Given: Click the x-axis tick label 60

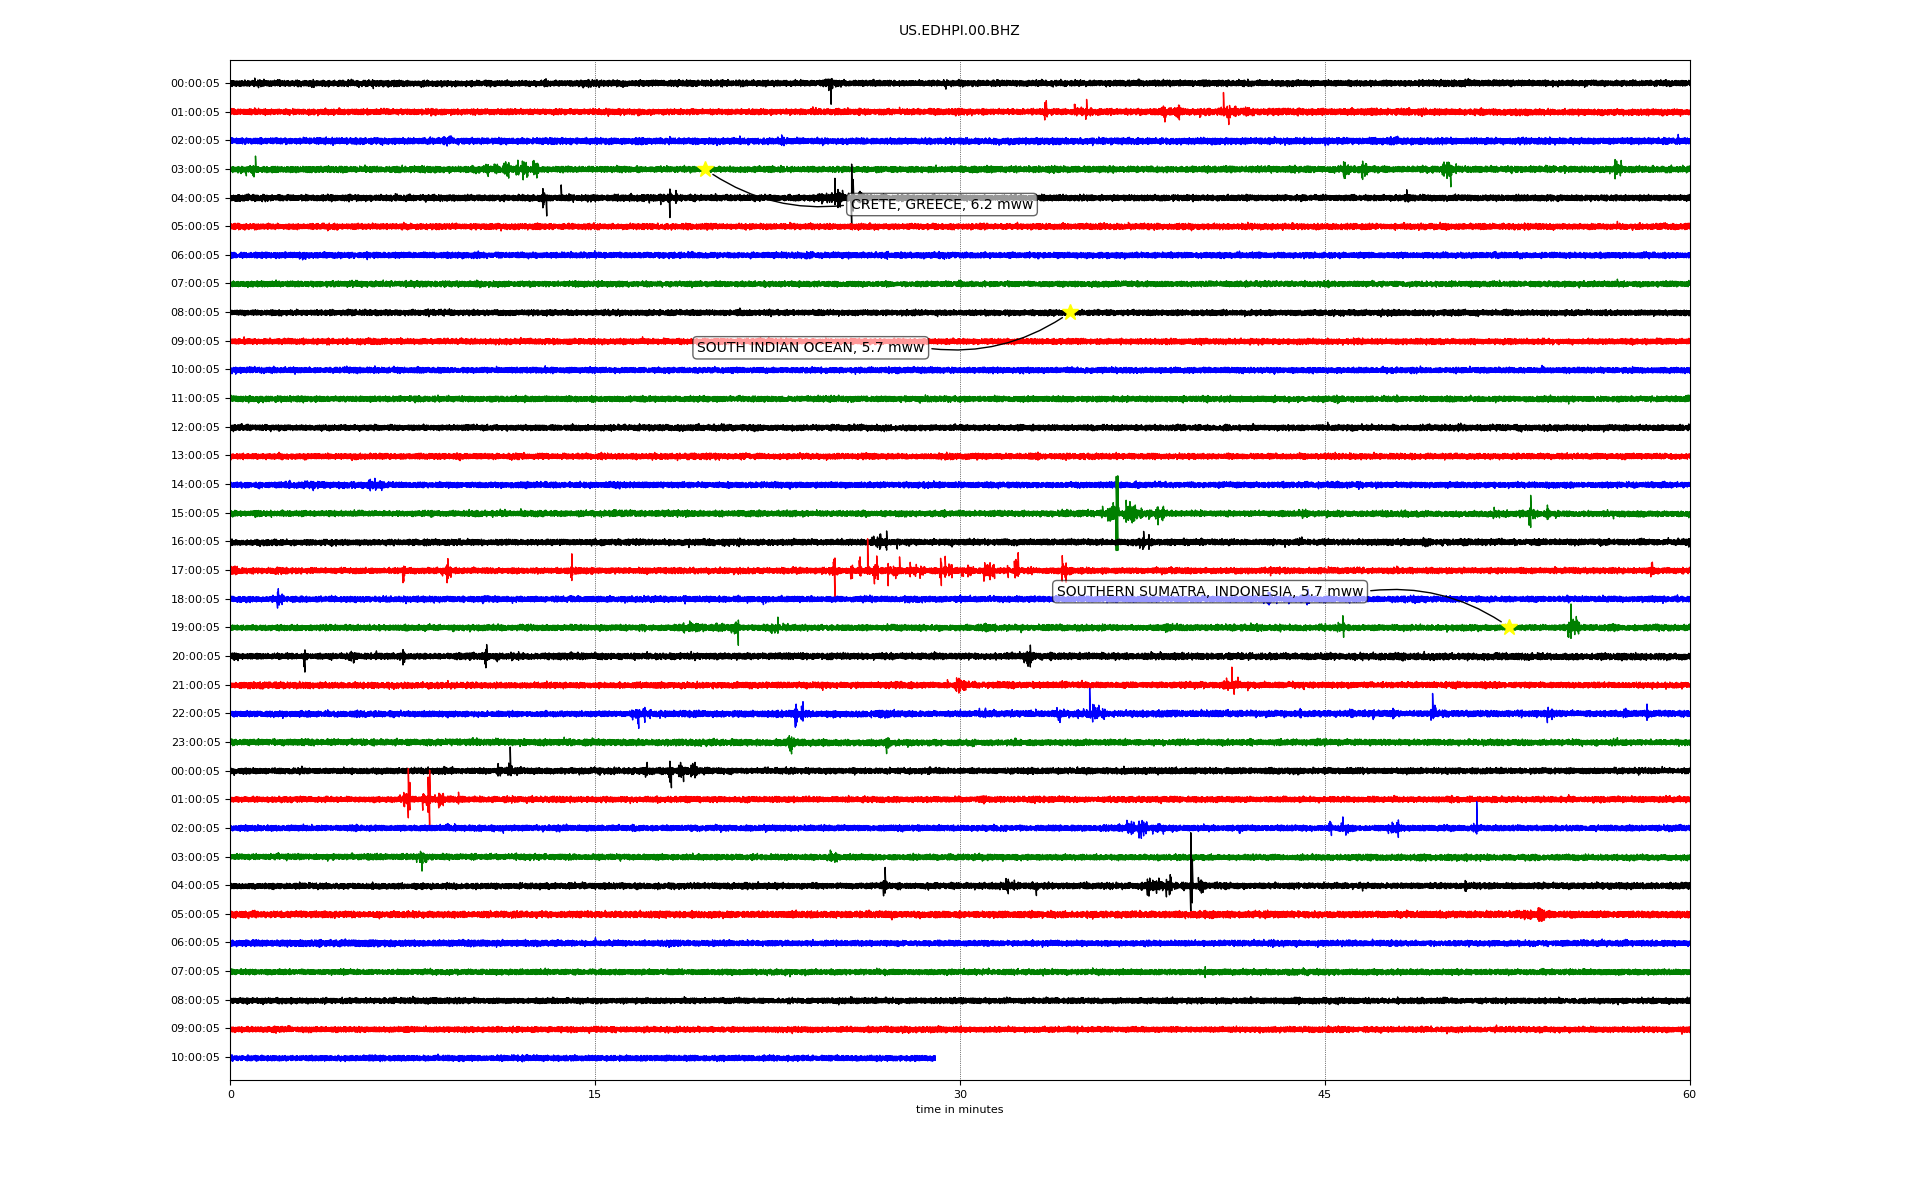Looking at the screenshot, I should click(1689, 1094).
